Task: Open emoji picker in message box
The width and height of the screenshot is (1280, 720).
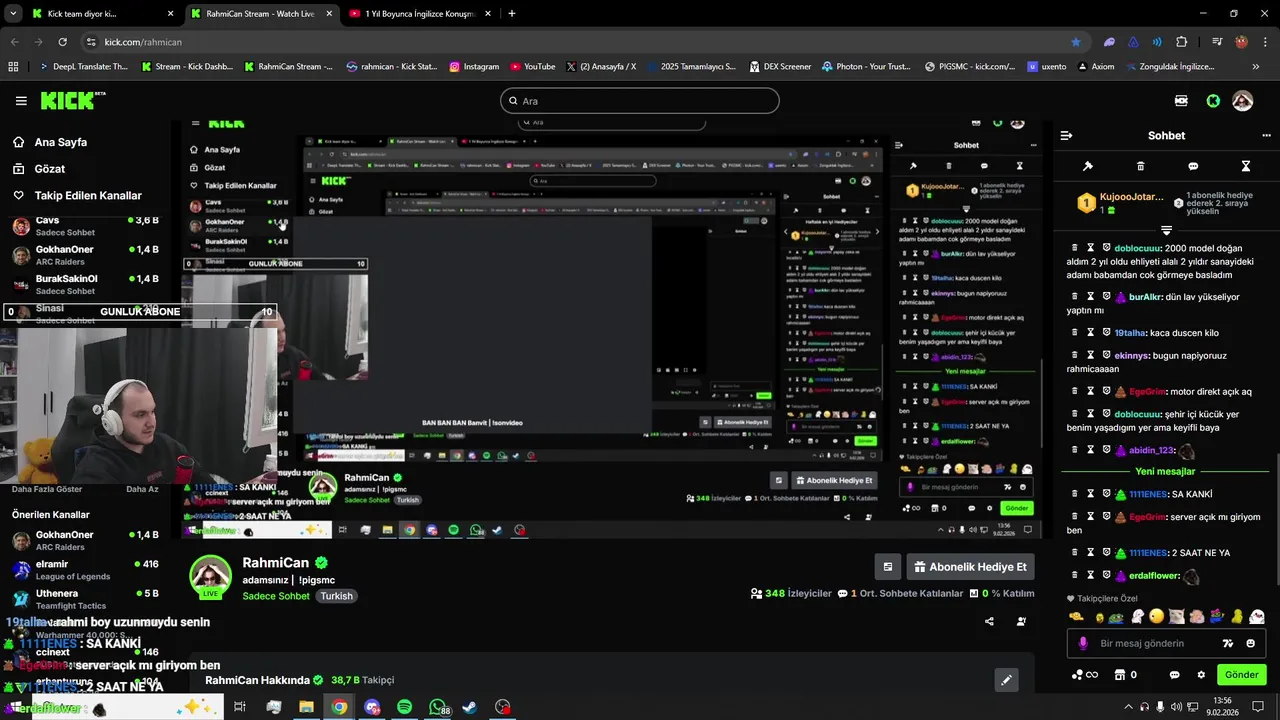Action: pos(1251,643)
